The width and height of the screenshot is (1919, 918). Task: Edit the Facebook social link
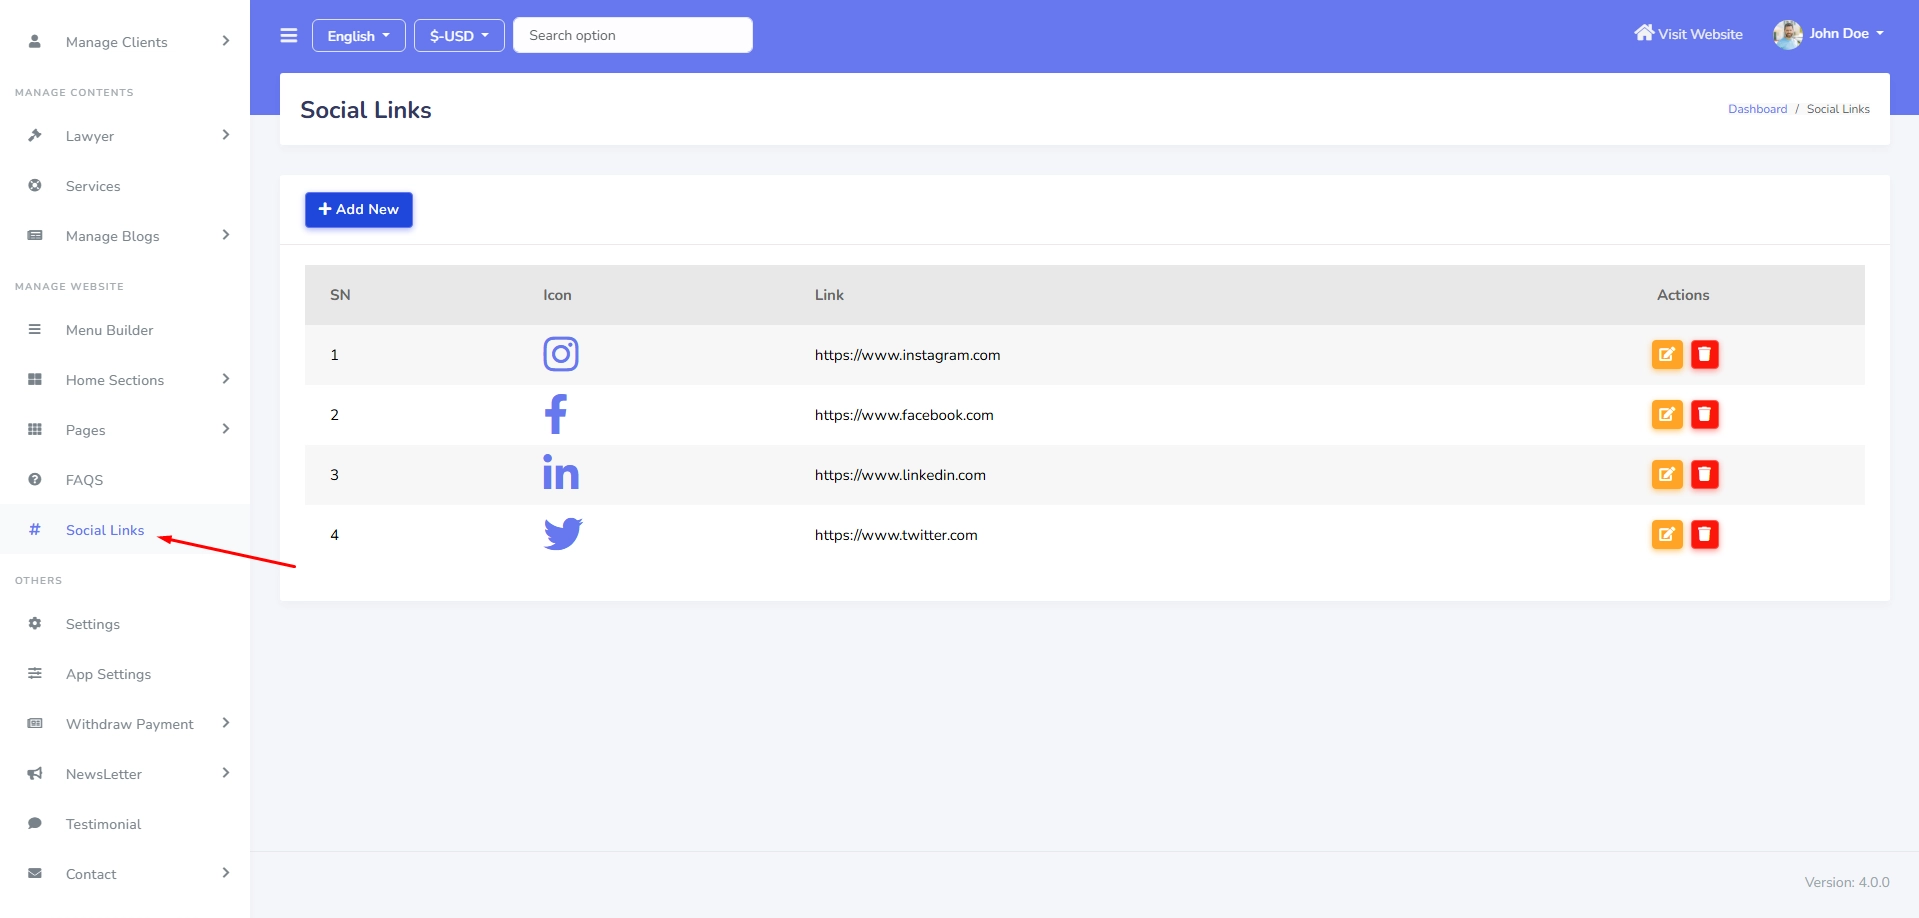tap(1667, 414)
